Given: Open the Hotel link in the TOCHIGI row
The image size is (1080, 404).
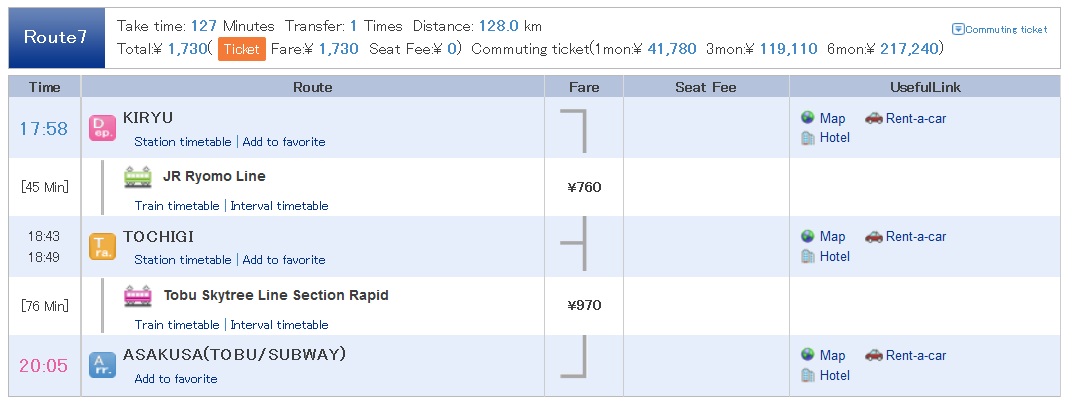Looking at the screenshot, I should [x=835, y=256].
